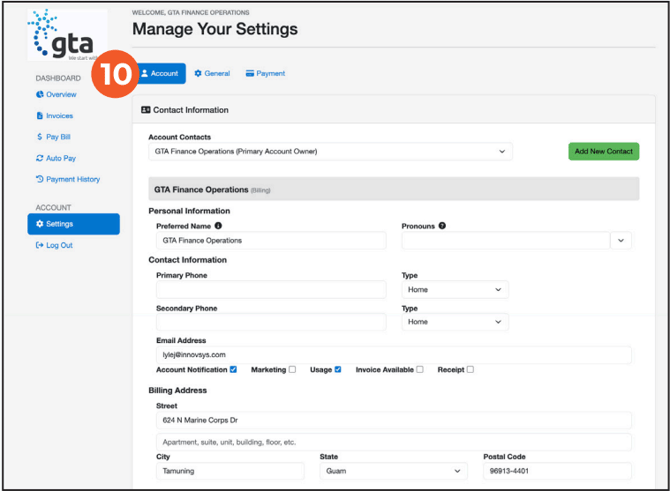Click the Payment History clock icon
Viewport: 670px width, 491px height.
pos(40,179)
